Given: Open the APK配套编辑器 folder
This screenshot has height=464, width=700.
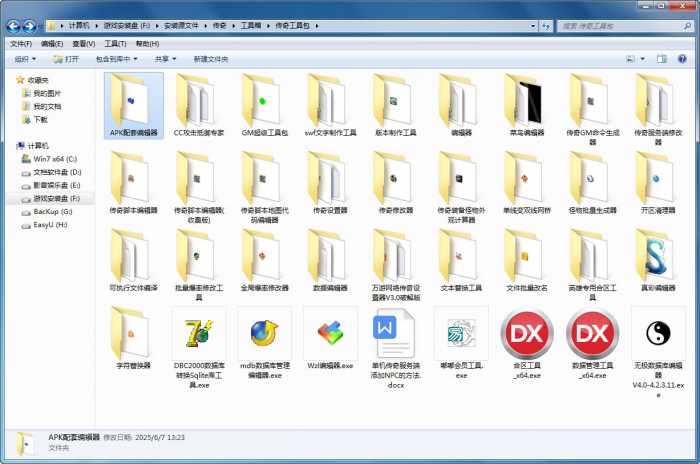Looking at the screenshot, I should pos(133,106).
